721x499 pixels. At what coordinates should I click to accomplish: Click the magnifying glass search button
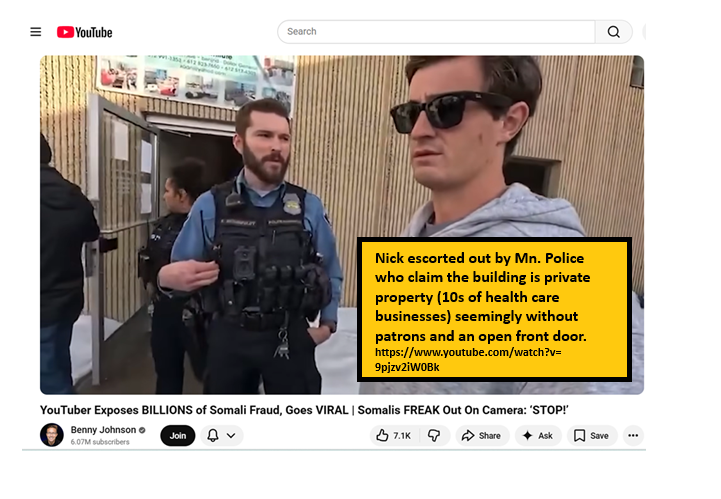[613, 32]
